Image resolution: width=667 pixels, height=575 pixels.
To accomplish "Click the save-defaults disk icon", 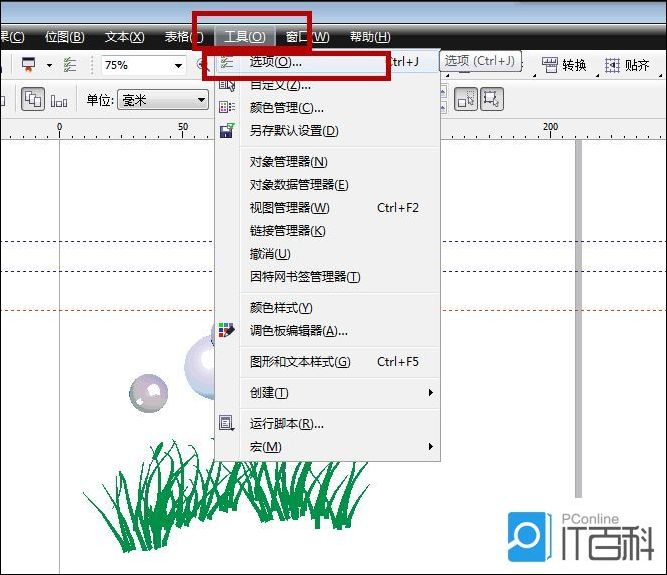I will pyautogui.click(x=227, y=130).
